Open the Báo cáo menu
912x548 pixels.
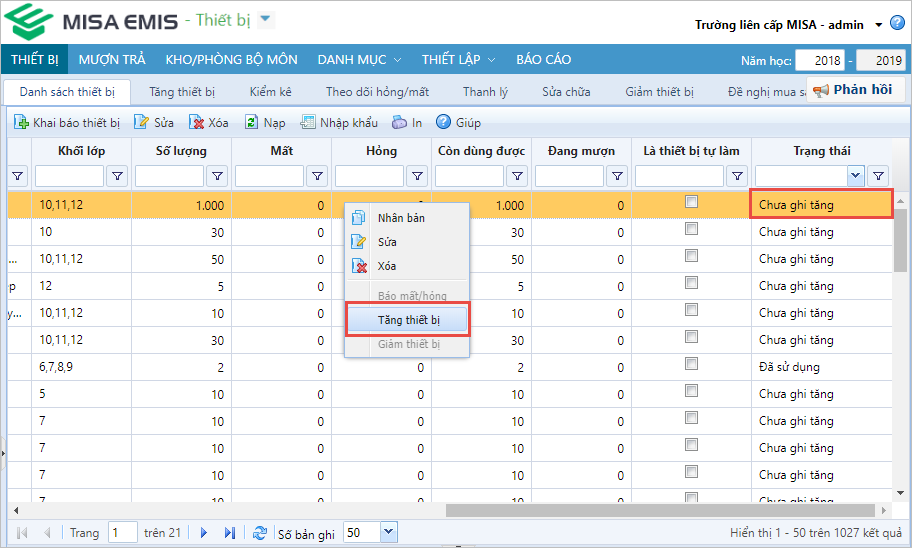pos(543,59)
